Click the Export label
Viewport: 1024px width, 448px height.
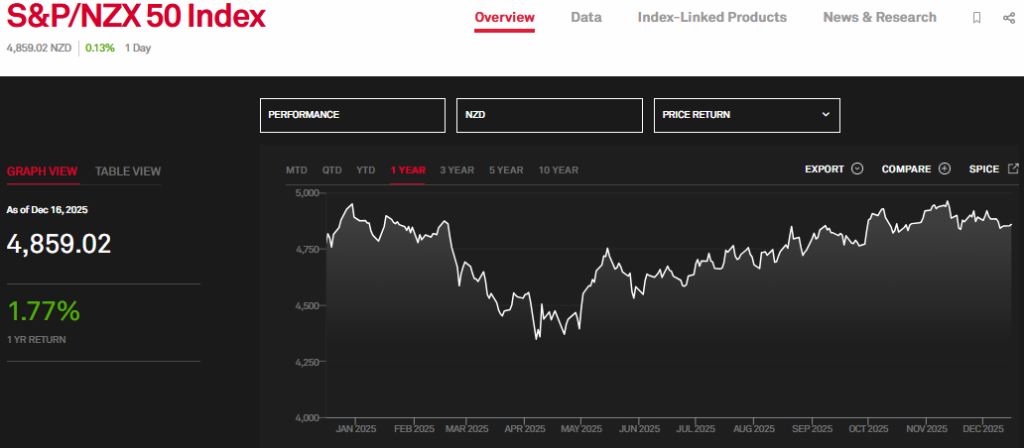(x=824, y=169)
